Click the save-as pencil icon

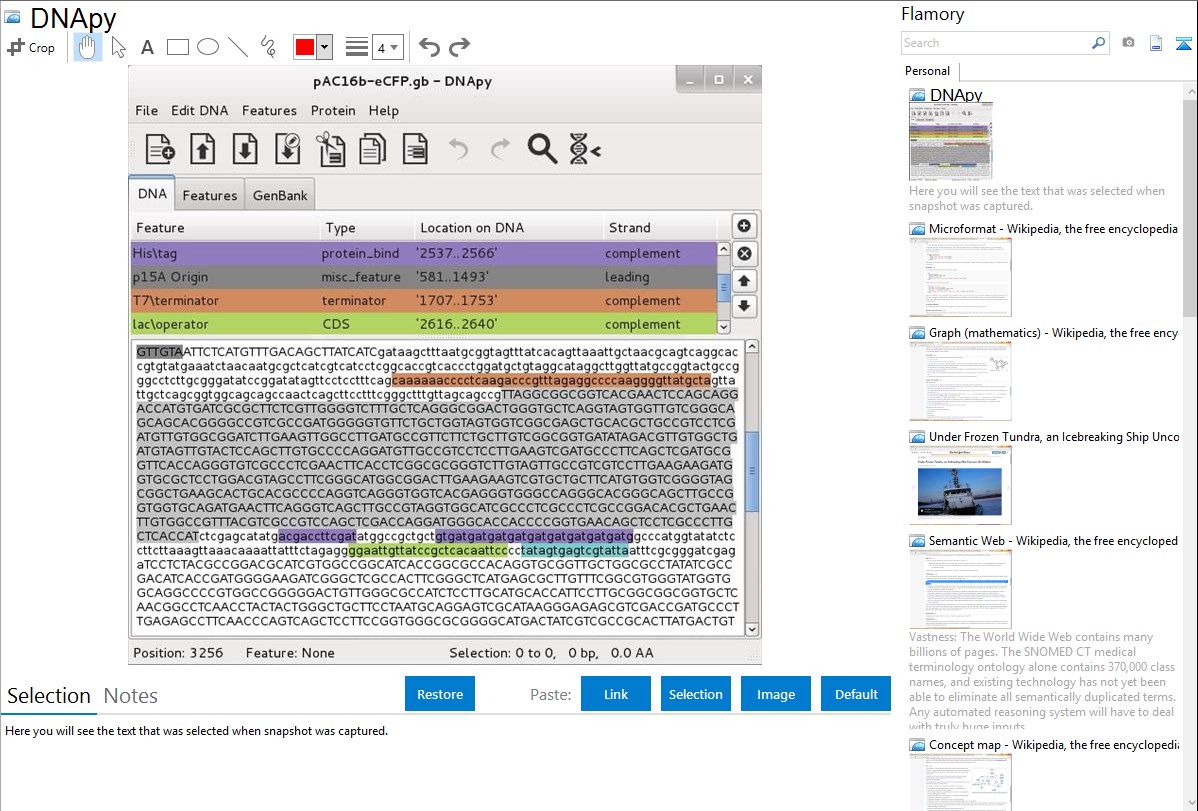(288, 149)
